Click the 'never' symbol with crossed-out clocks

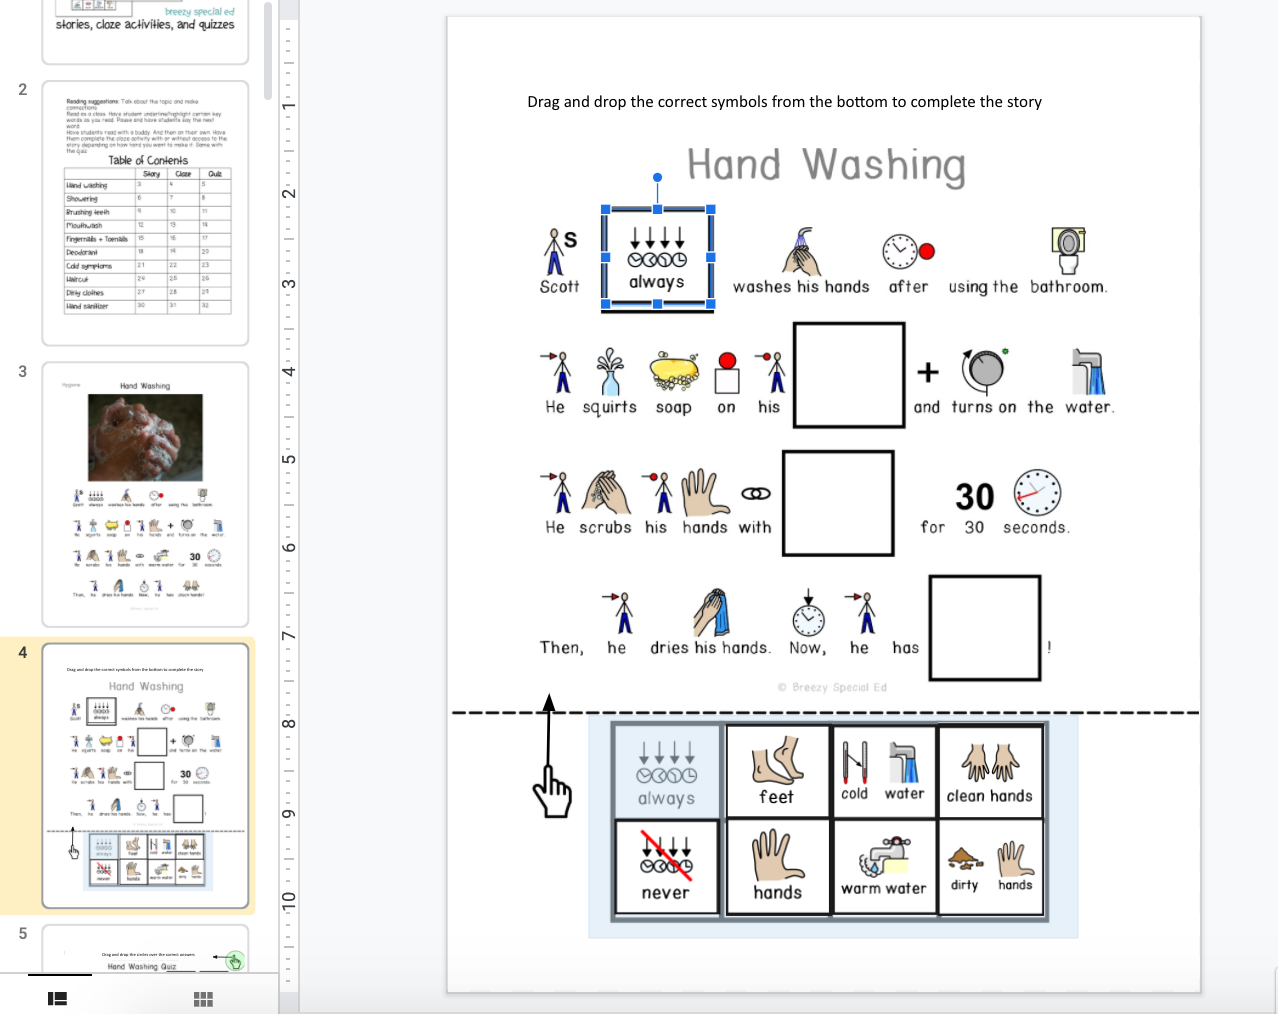click(x=665, y=866)
